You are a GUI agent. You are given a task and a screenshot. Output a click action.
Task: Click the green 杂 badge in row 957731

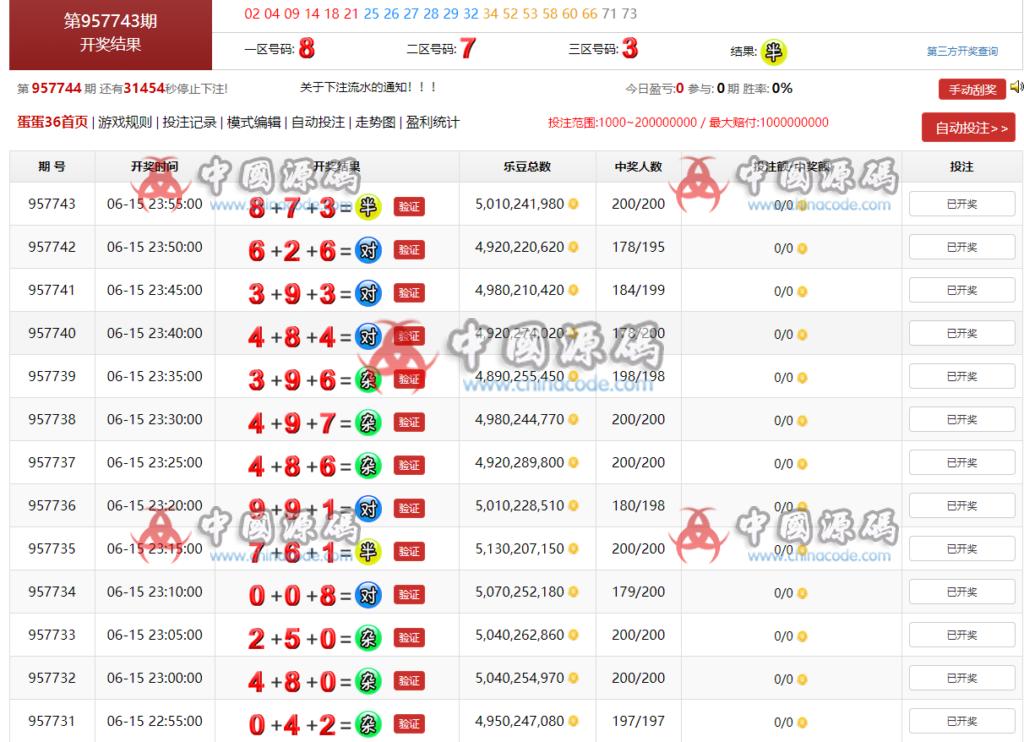coord(368,724)
